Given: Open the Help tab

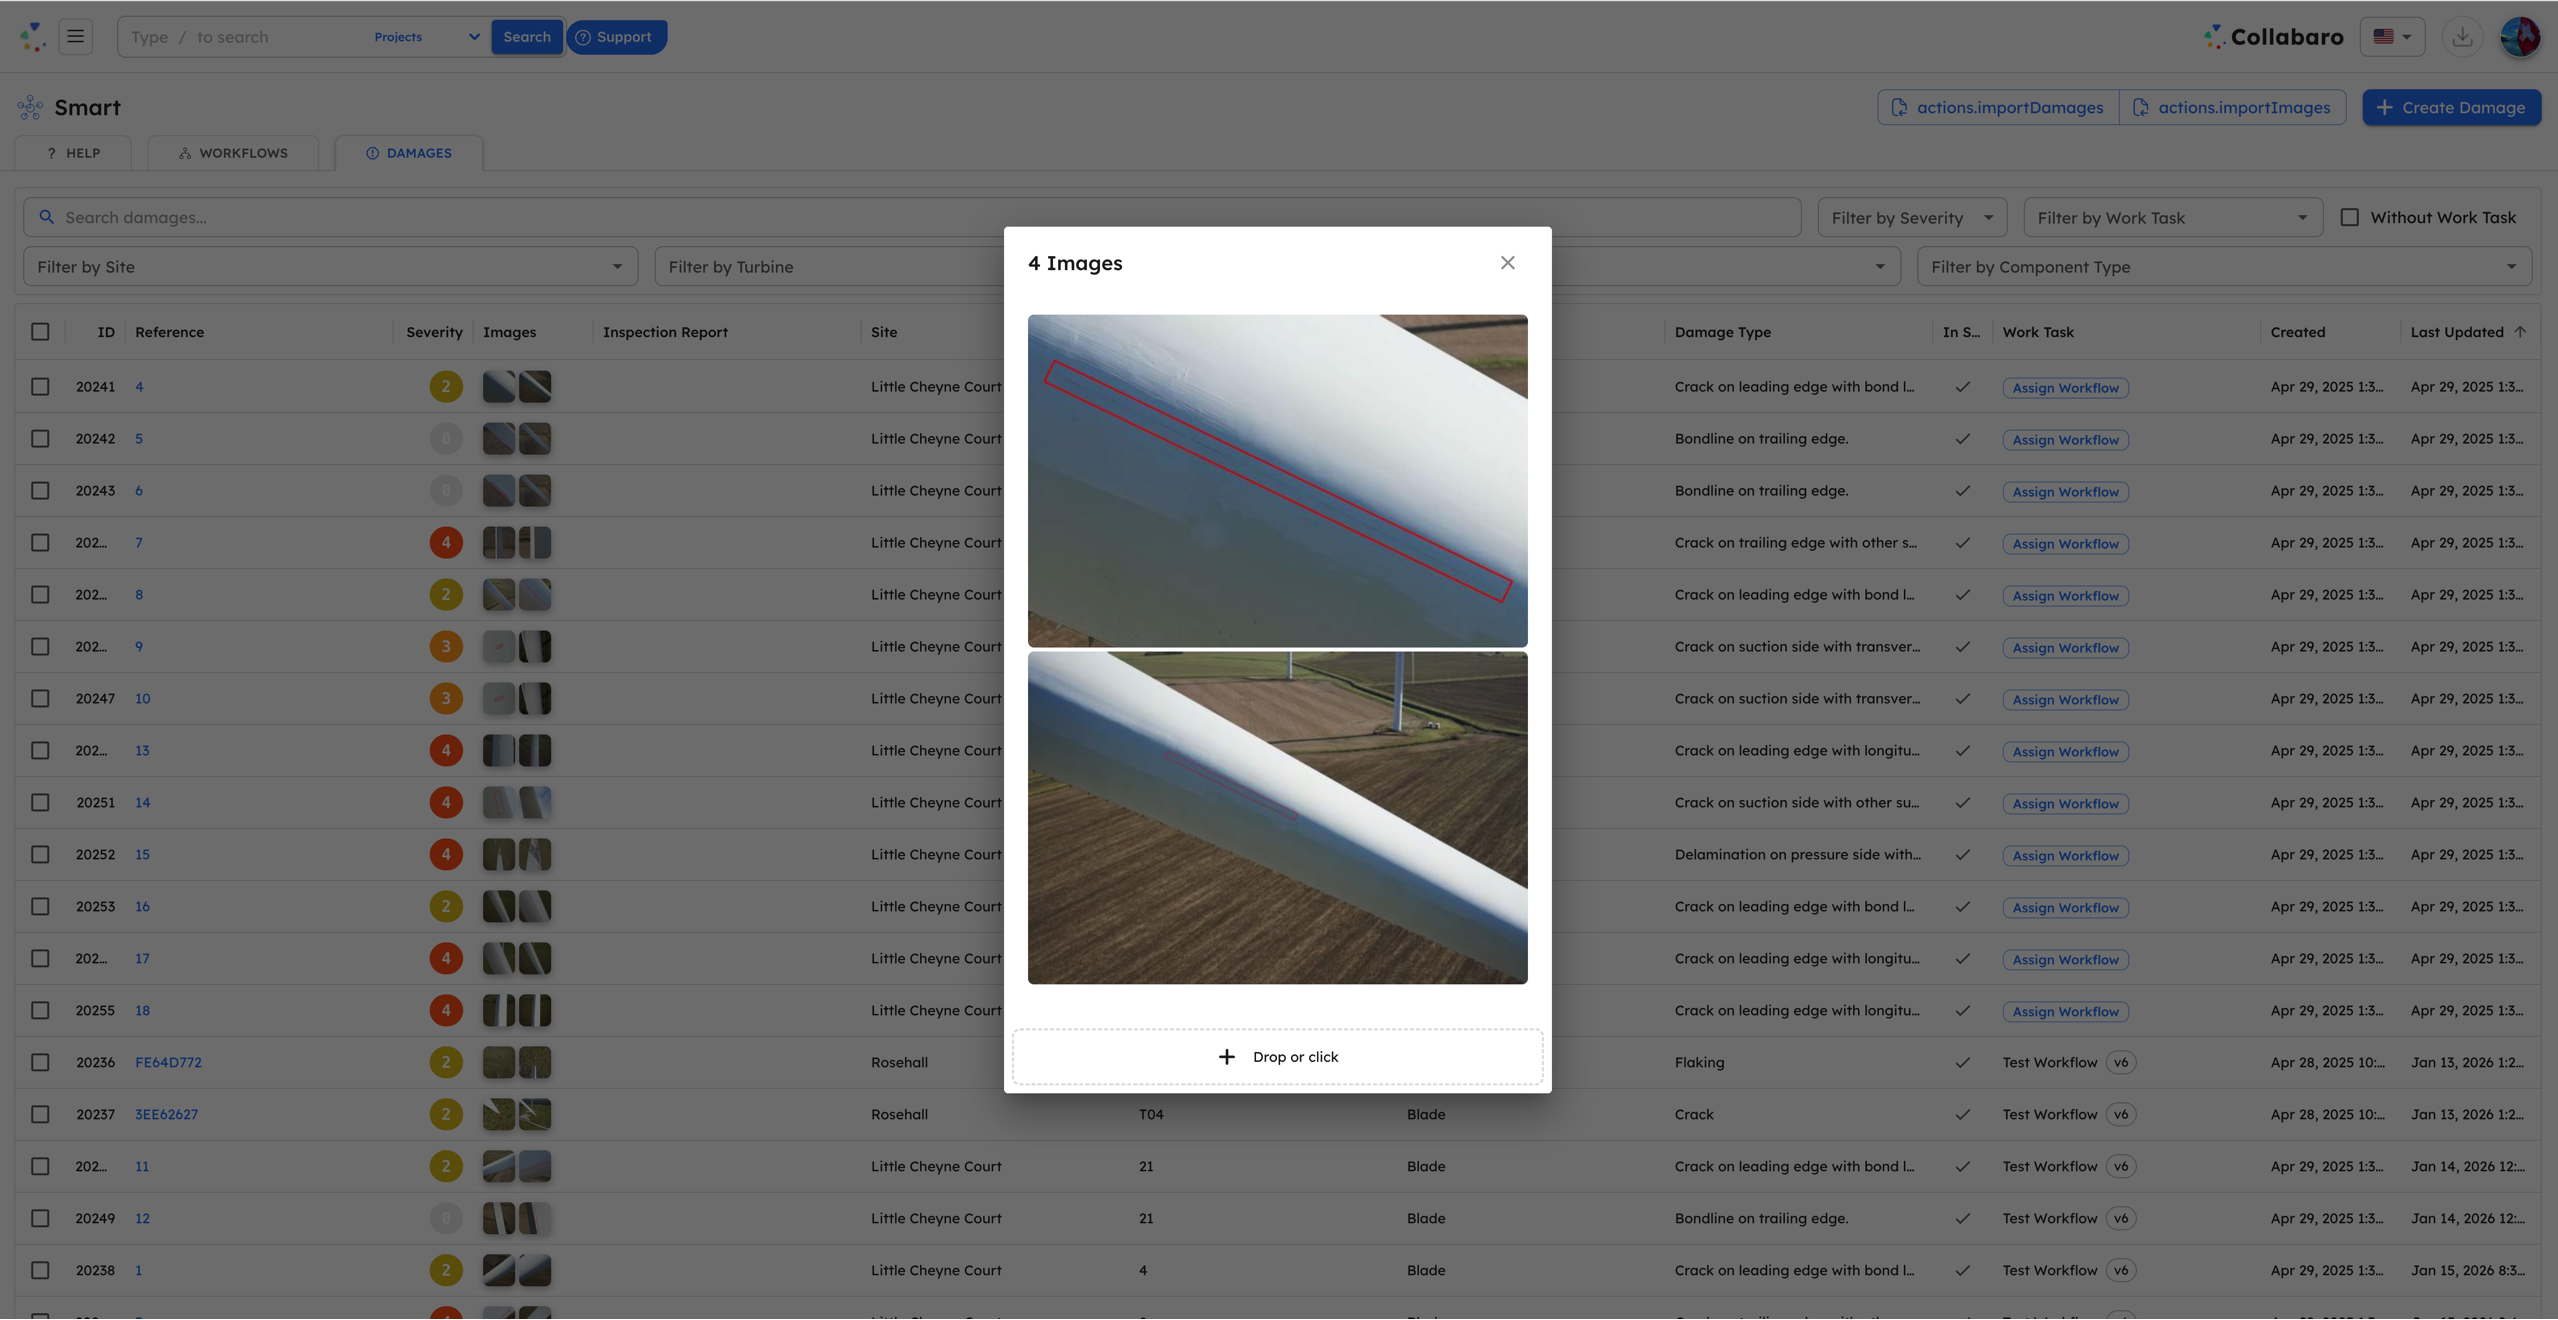Looking at the screenshot, I should click(x=73, y=153).
